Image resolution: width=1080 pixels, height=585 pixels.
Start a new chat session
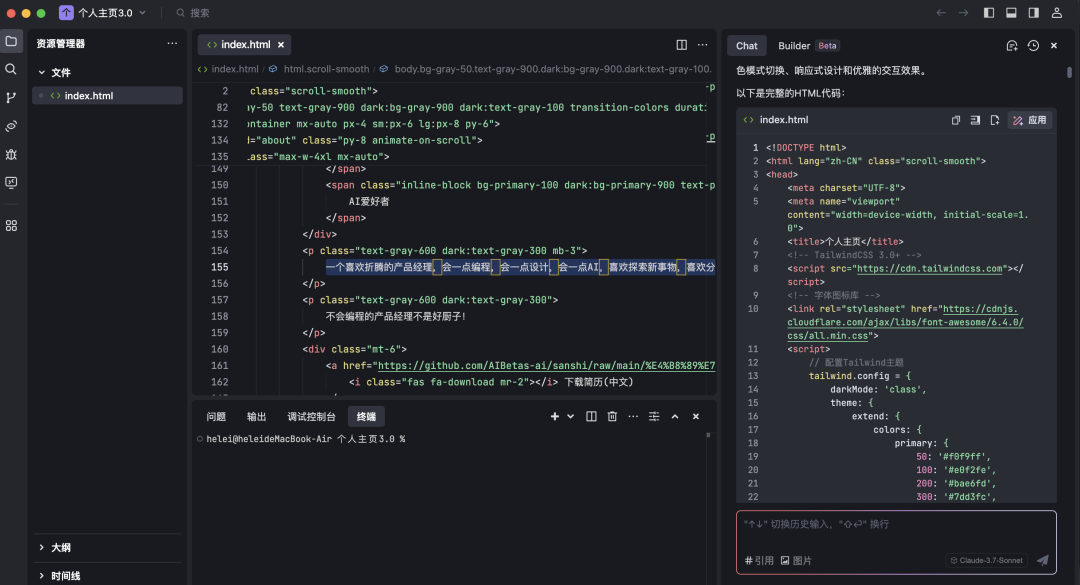pos(1012,45)
